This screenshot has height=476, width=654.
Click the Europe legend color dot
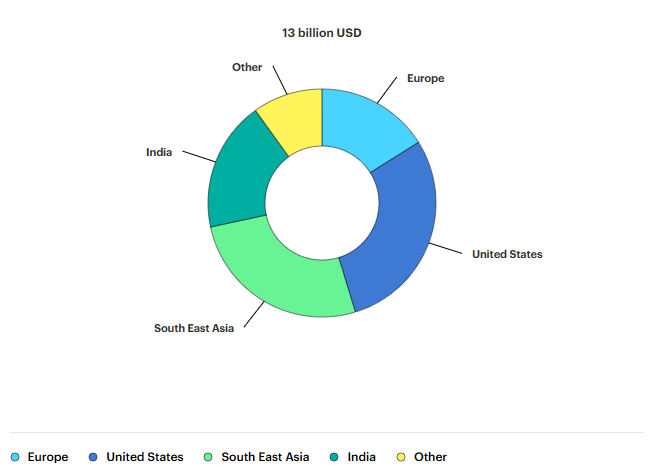(x=15, y=457)
